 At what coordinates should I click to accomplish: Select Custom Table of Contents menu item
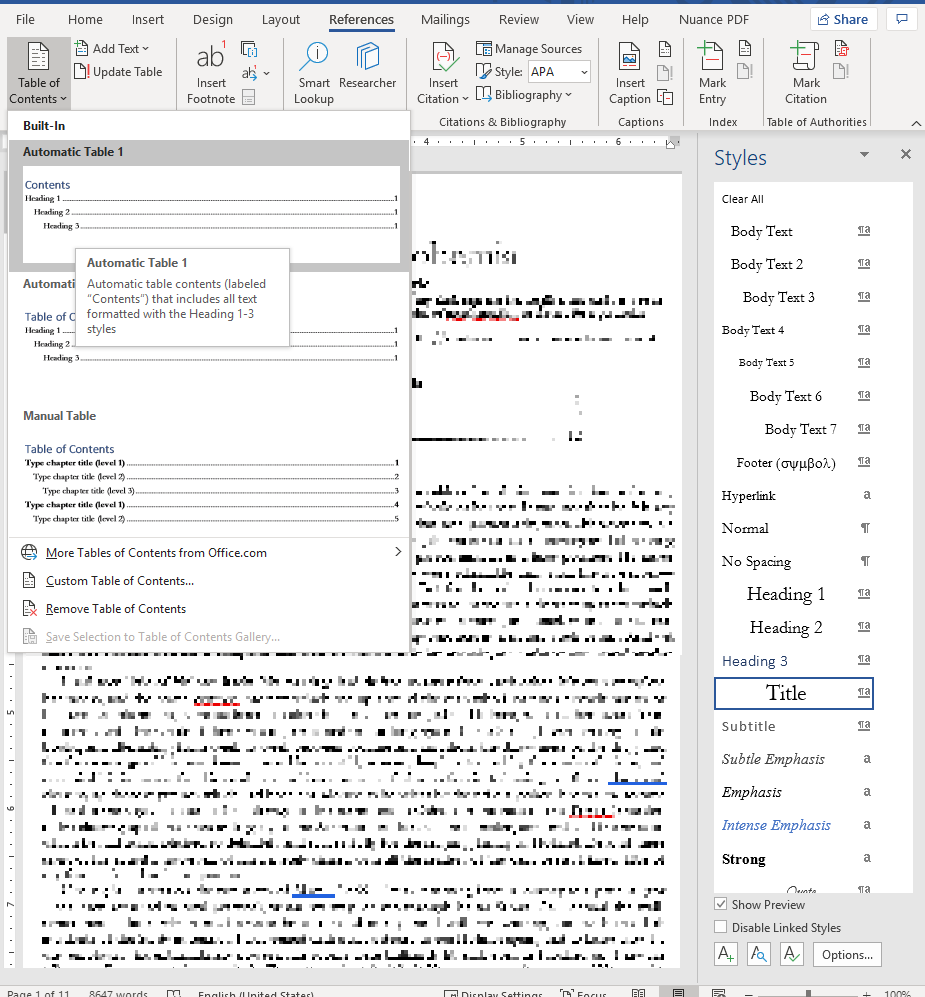point(119,581)
